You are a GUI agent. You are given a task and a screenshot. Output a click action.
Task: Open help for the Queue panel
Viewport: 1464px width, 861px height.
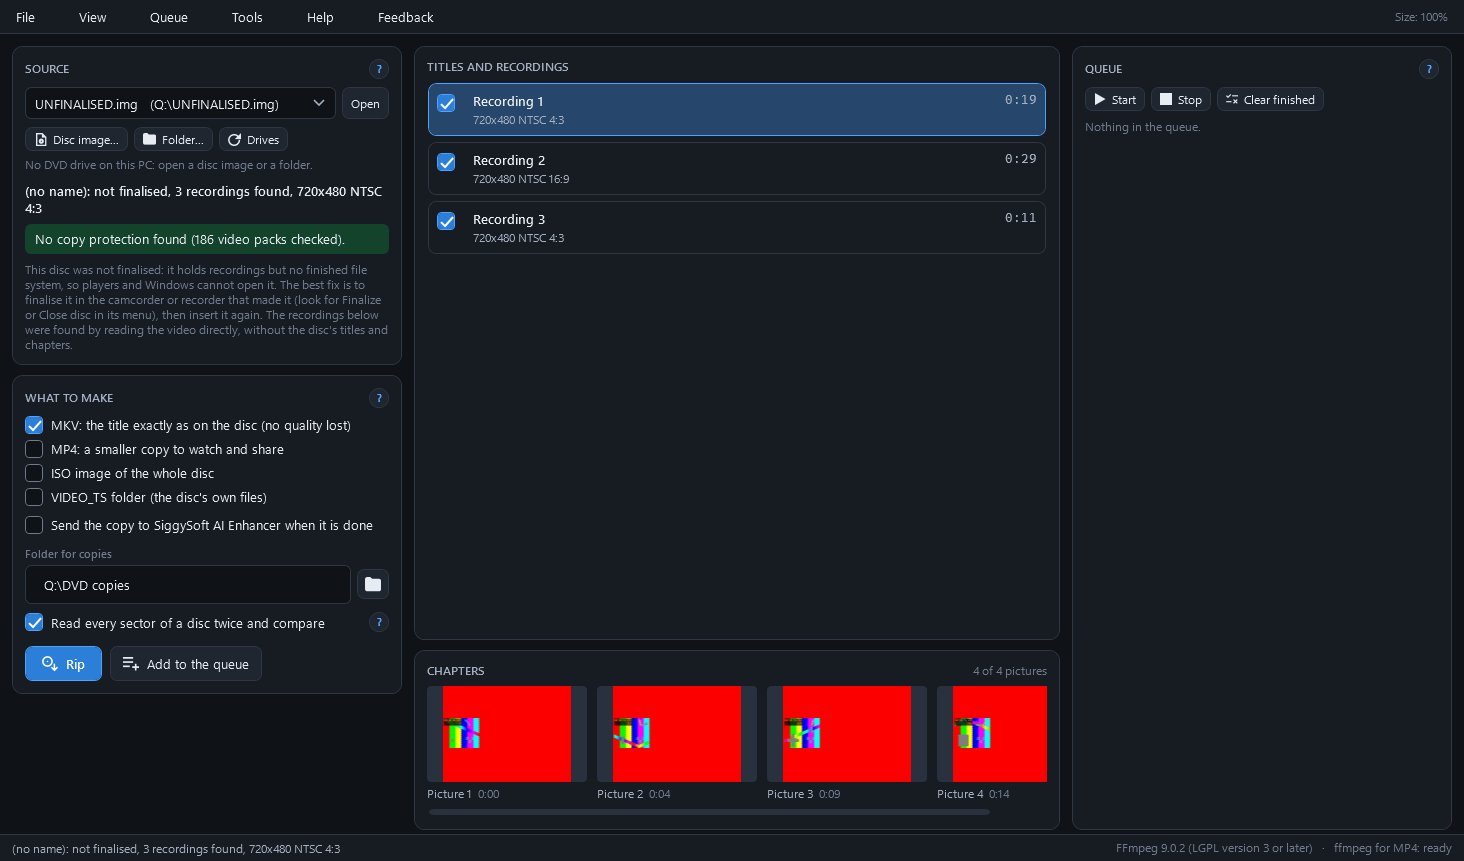(x=1429, y=69)
